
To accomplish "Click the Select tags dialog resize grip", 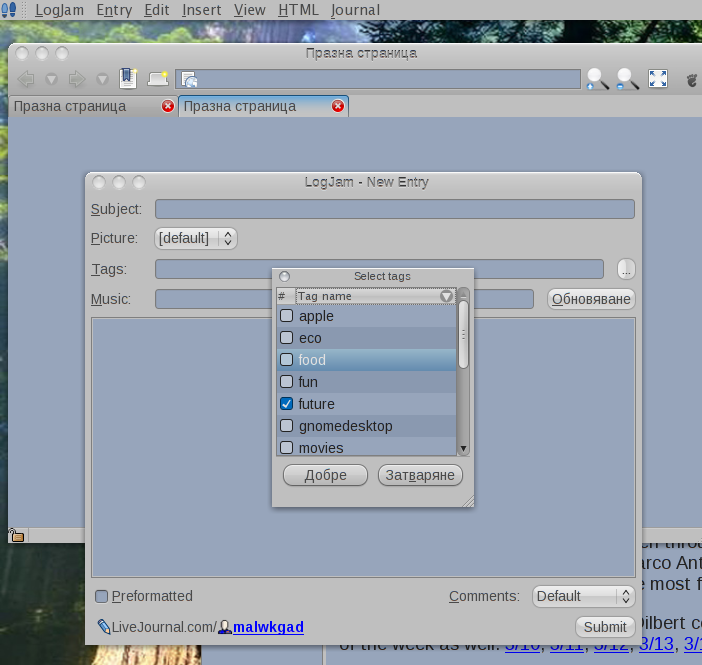I will pos(468,502).
